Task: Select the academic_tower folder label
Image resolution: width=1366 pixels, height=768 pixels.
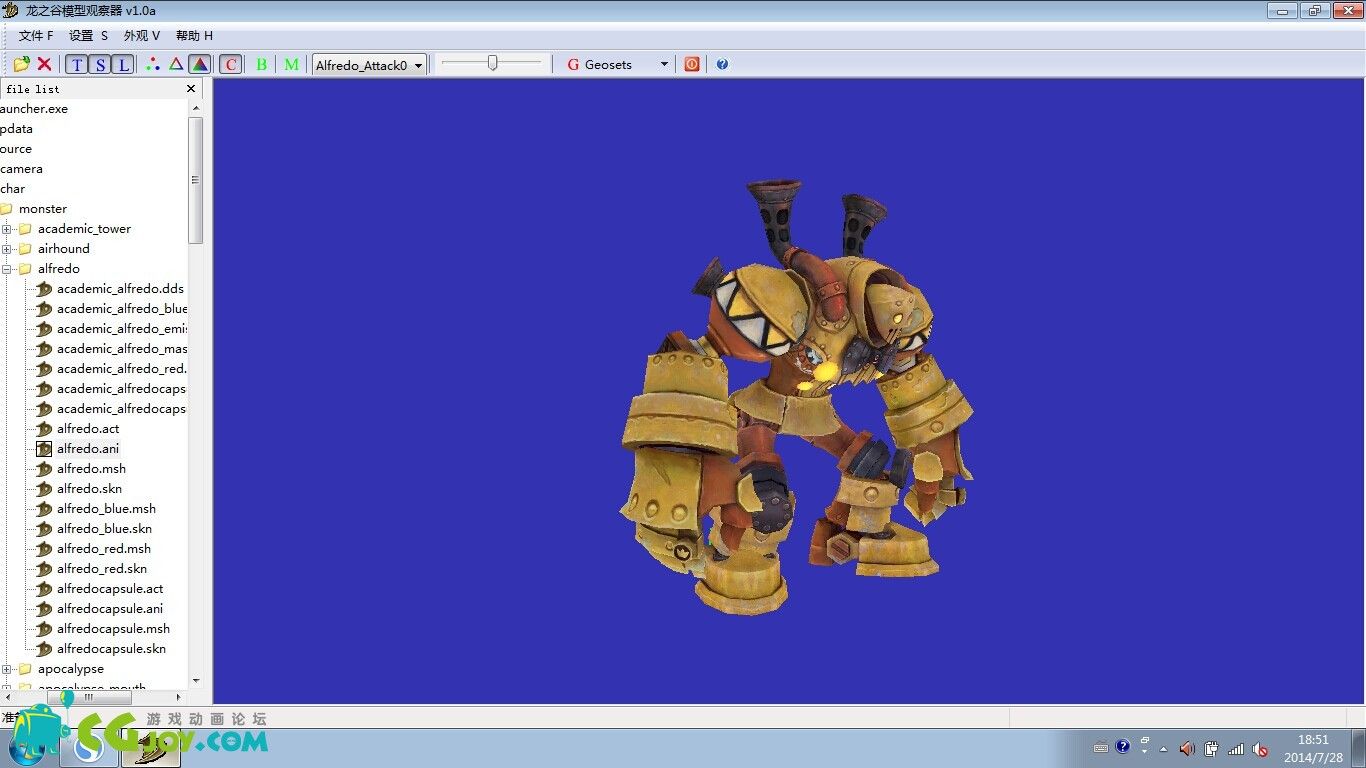Action: [x=85, y=229]
